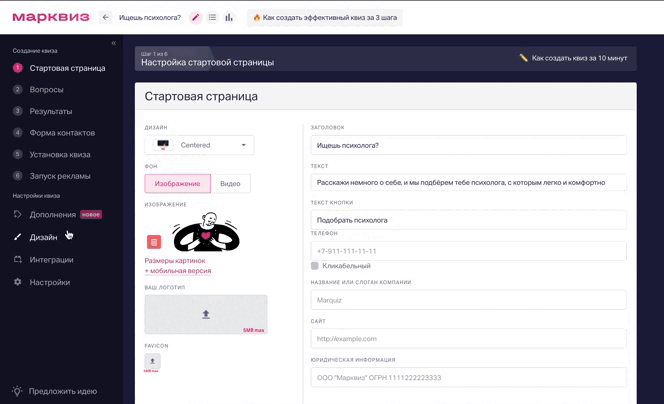Click the design template preview icon
The width and height of the screenshot is (664, 404).
163,145
